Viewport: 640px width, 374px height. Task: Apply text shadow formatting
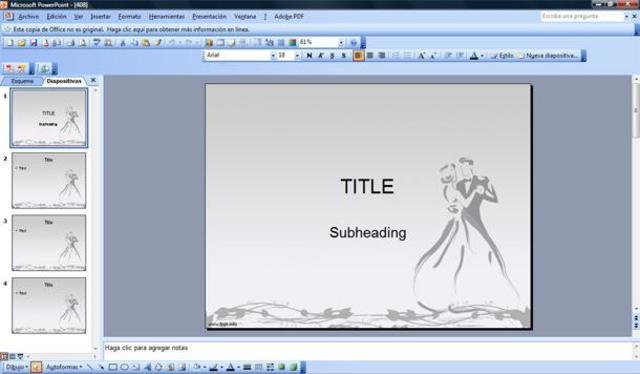click(x=344, y=56)
